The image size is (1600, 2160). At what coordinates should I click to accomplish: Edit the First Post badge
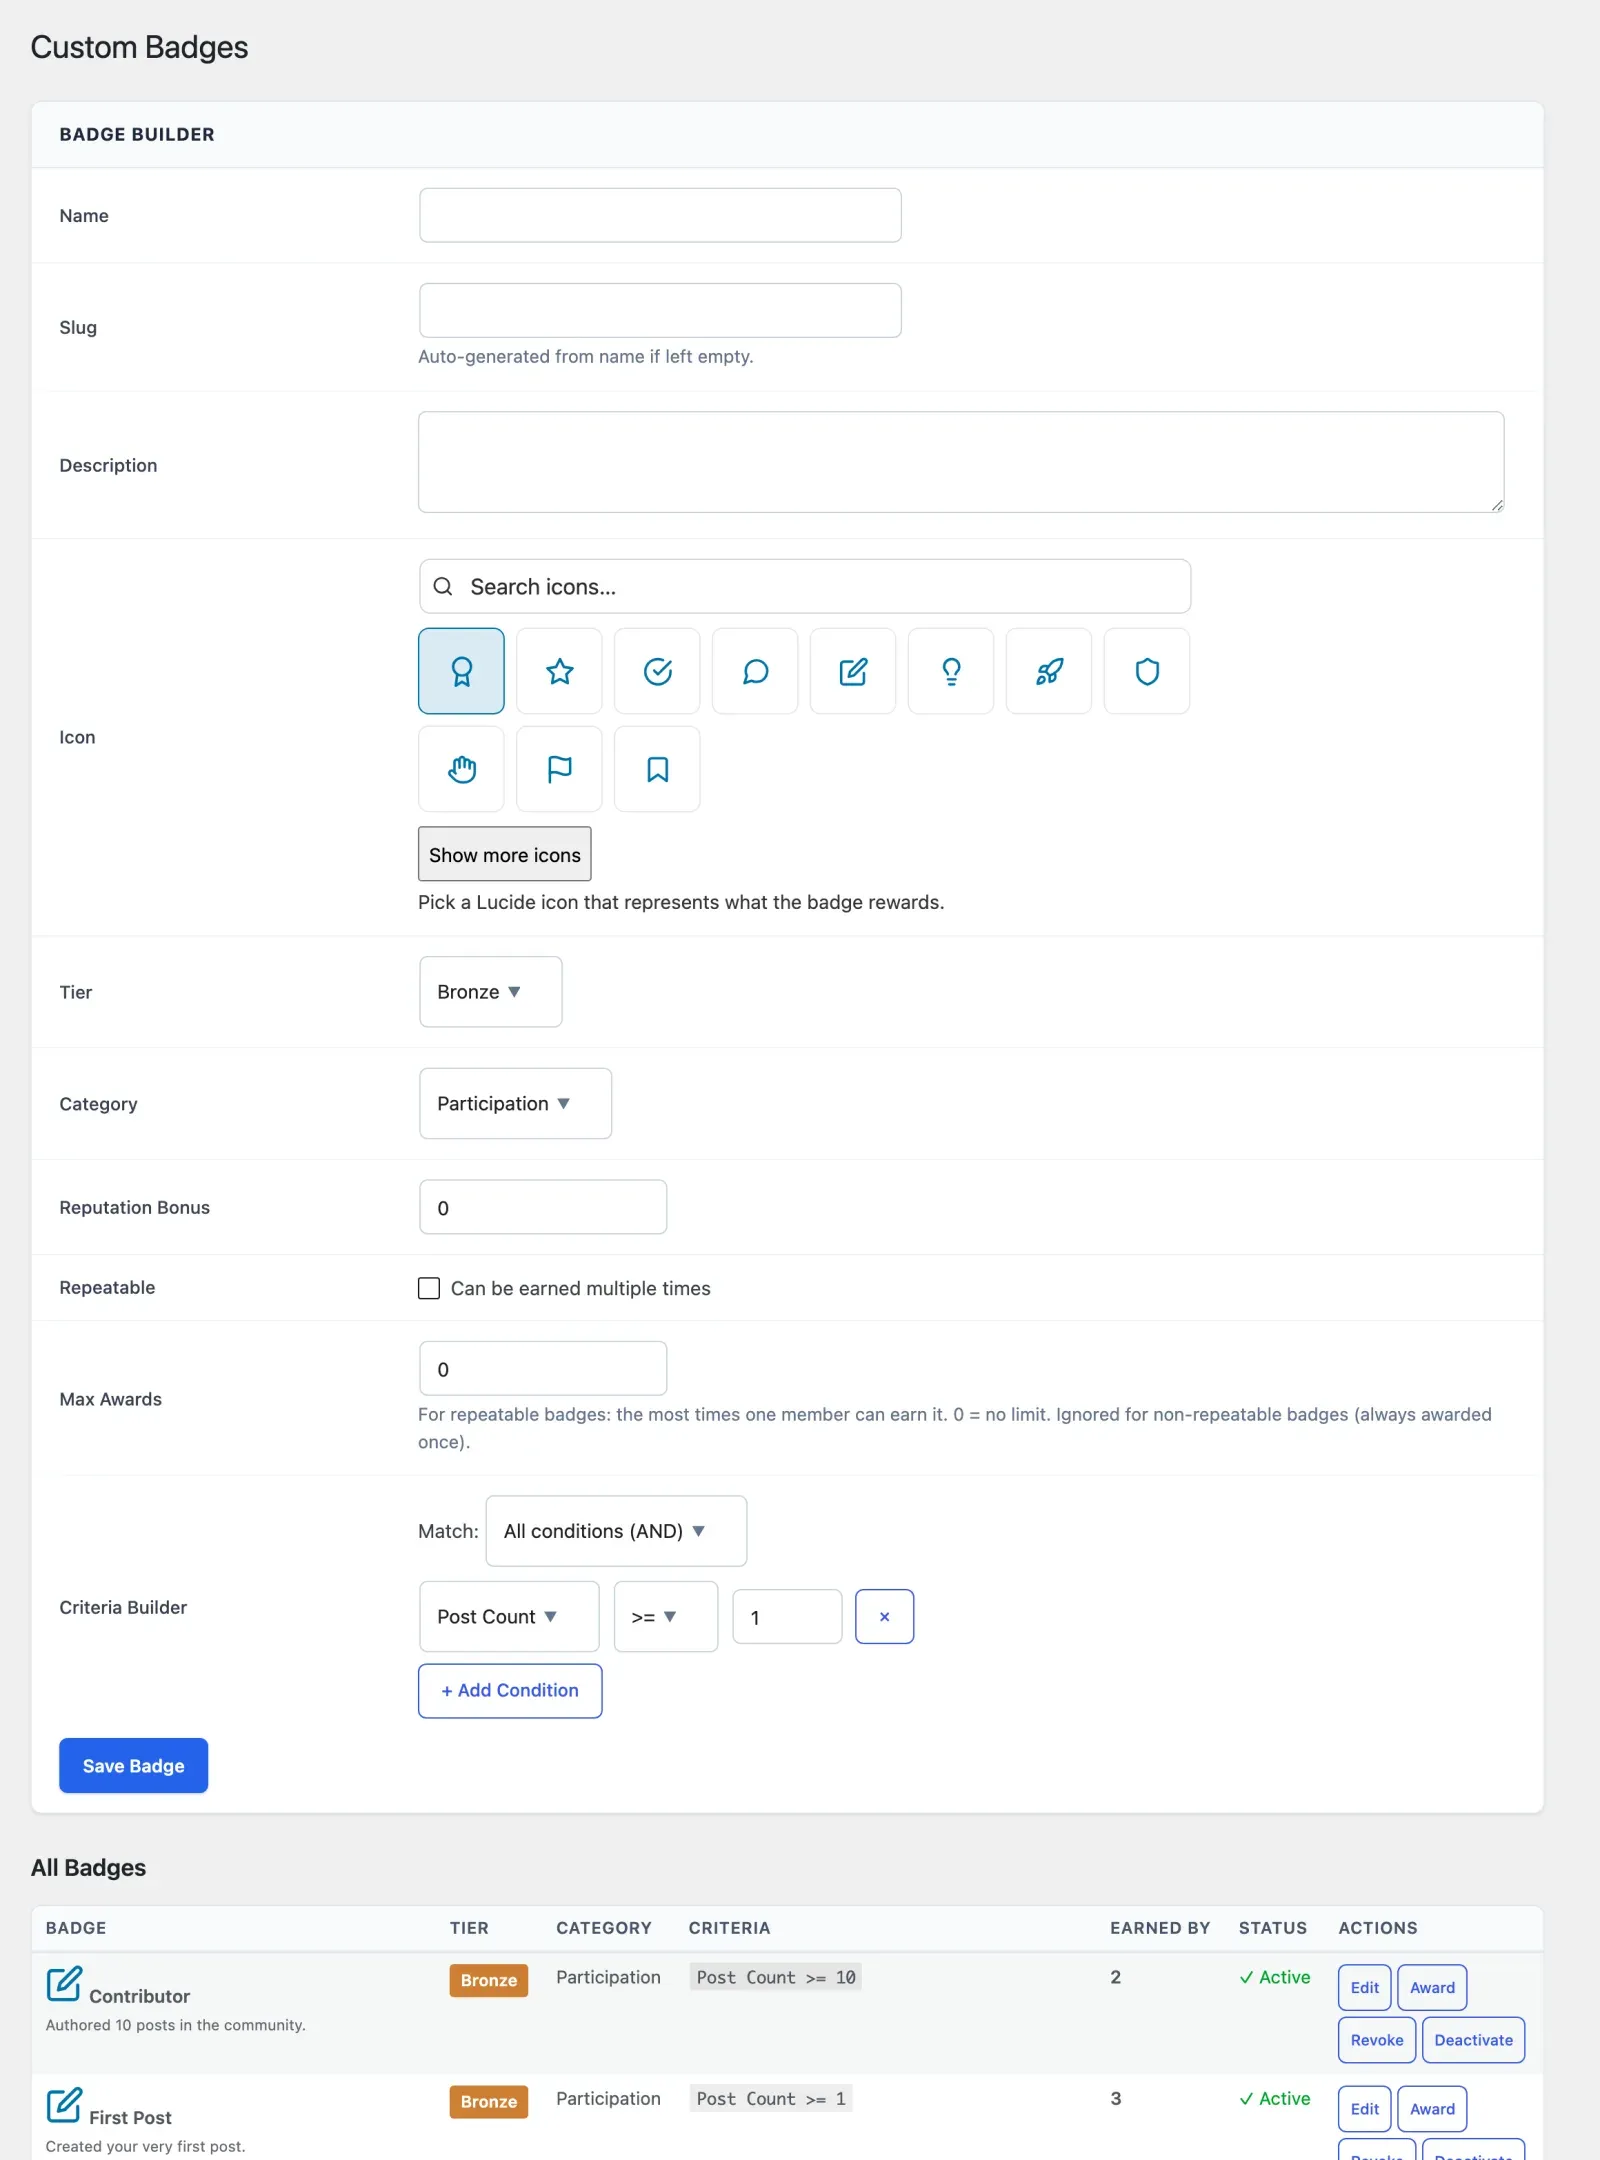(1364, 2109)
